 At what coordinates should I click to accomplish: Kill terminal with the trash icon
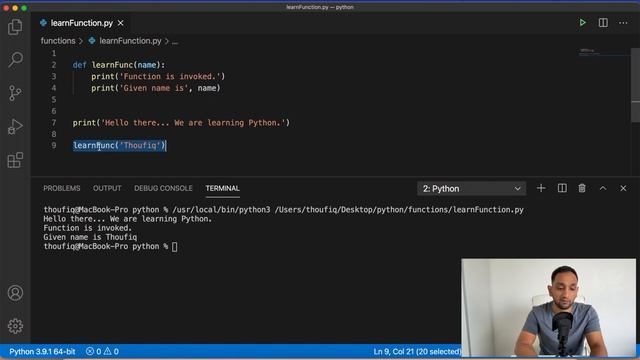click(x=582, y=188)
